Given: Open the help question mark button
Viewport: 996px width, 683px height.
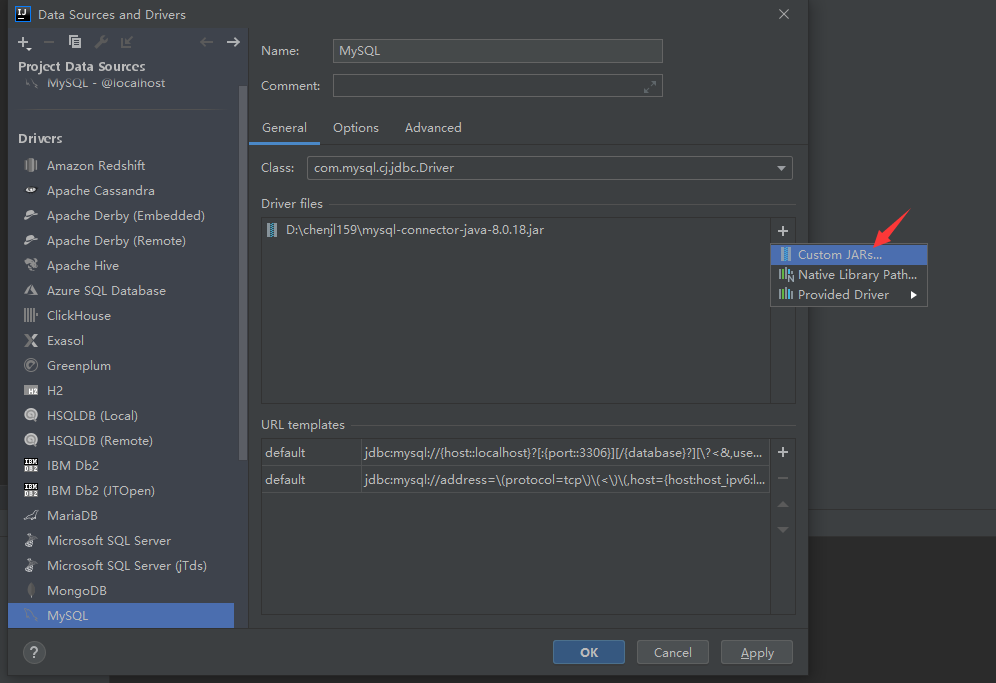Looking at the screenshot, I should pos(34,652).
